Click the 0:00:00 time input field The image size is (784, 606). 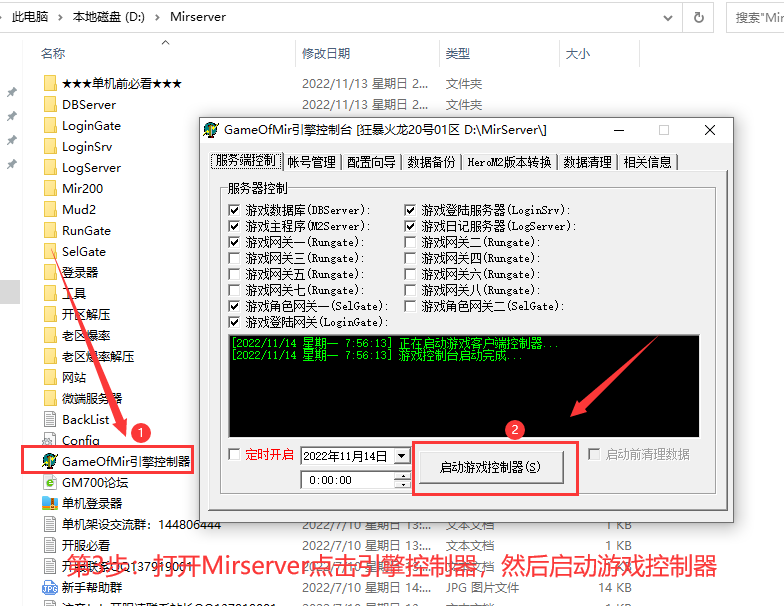click(348, 480)
